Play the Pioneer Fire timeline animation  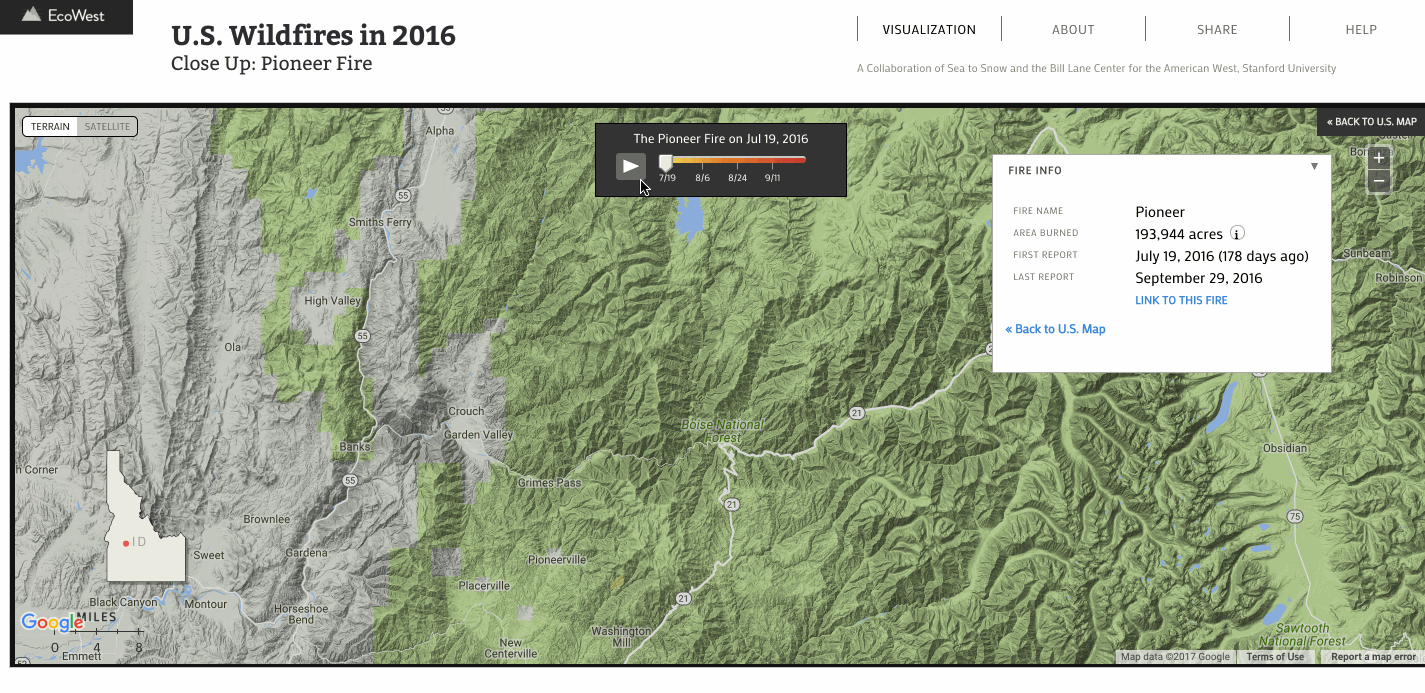coord(630,166)
